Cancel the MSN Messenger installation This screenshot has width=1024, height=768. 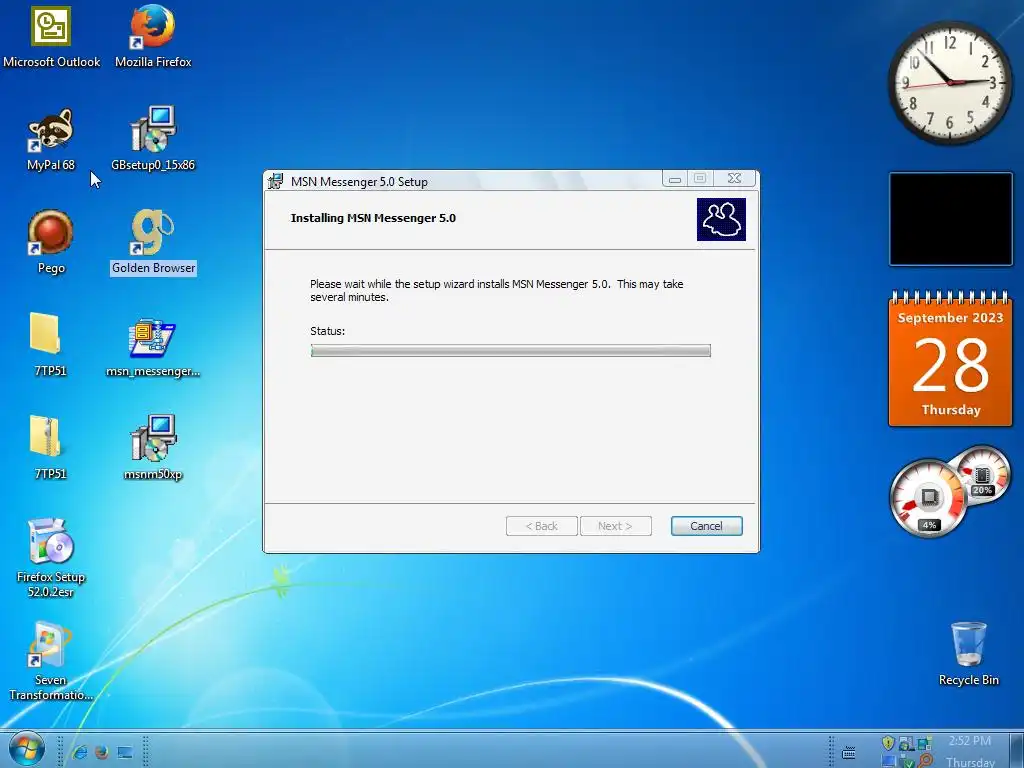(707, 526)
